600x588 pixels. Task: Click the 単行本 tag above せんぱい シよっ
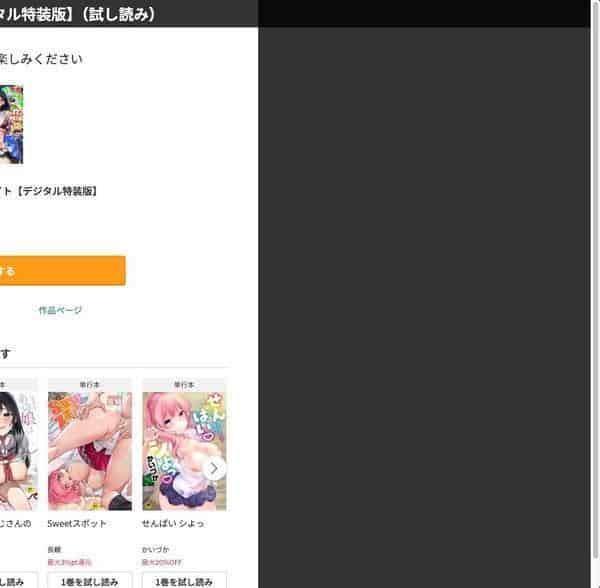click(x=184, y=384)
